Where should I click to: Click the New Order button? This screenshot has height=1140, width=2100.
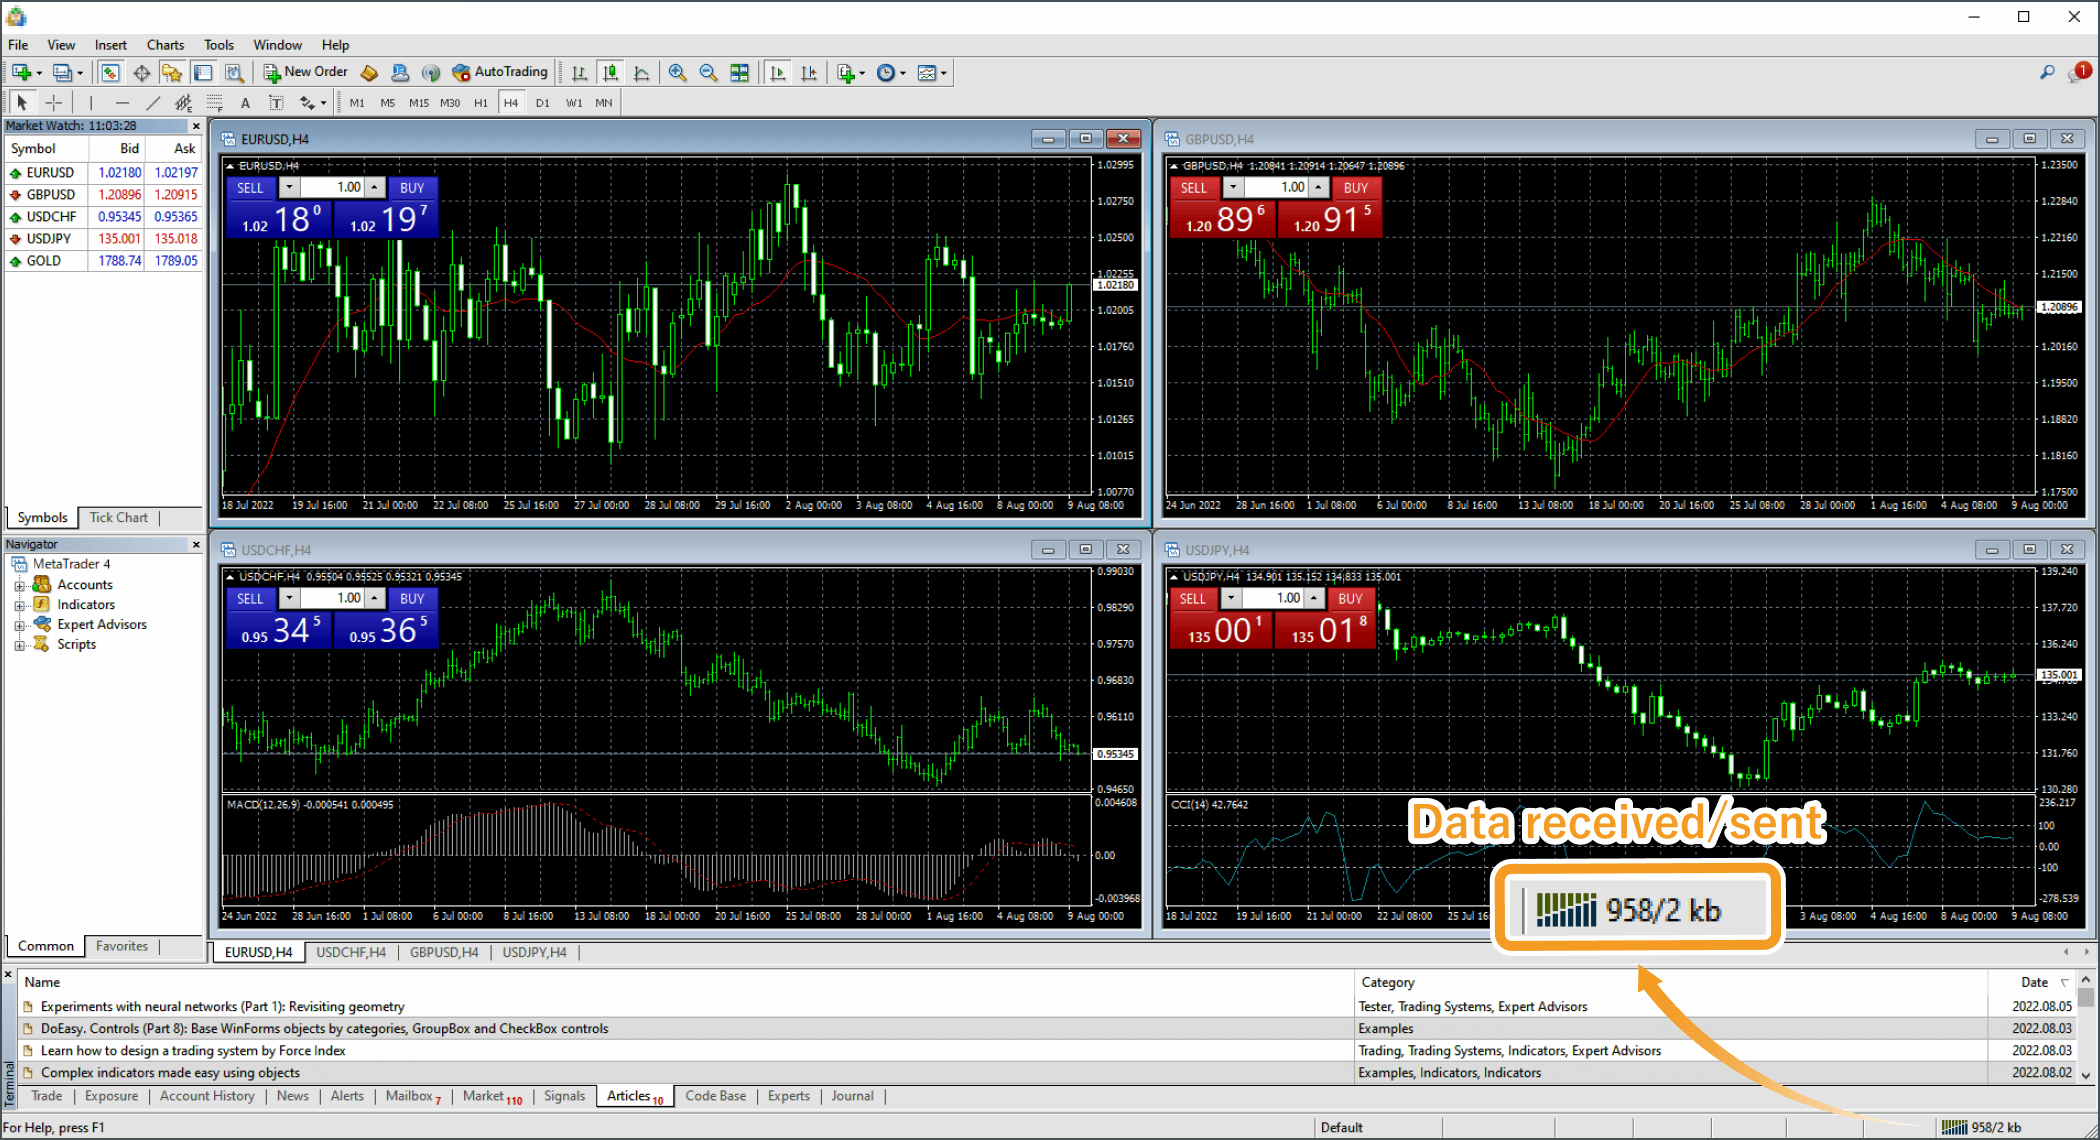(305, 71)
